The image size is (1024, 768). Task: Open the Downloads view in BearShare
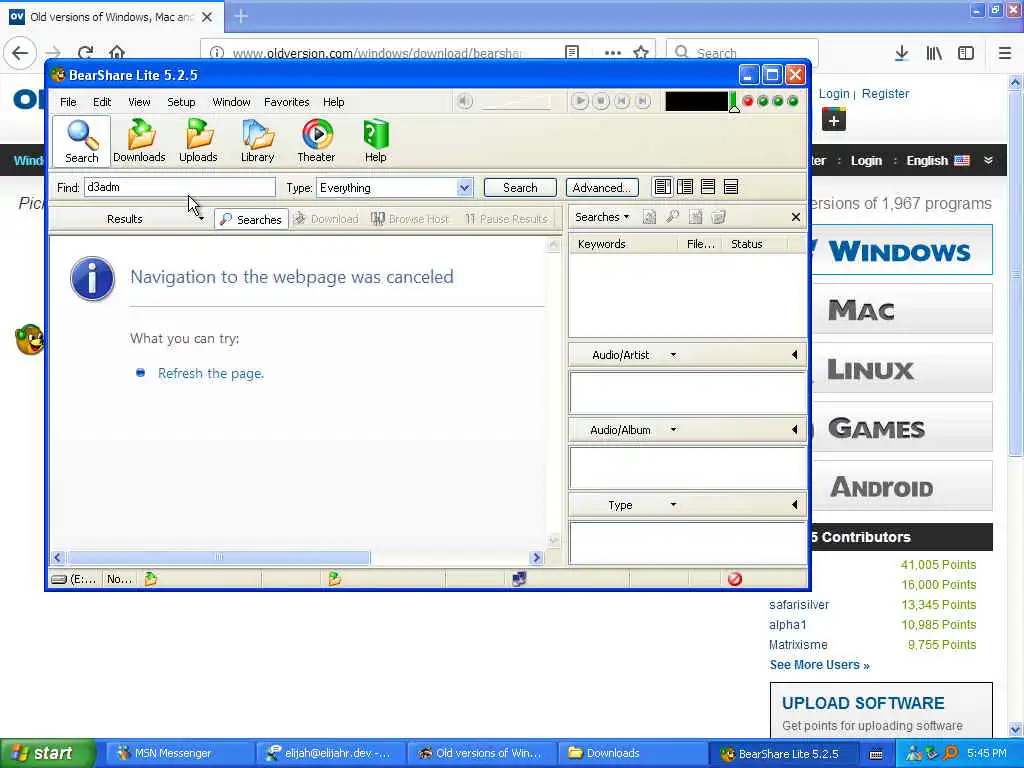tap(139, 141)
